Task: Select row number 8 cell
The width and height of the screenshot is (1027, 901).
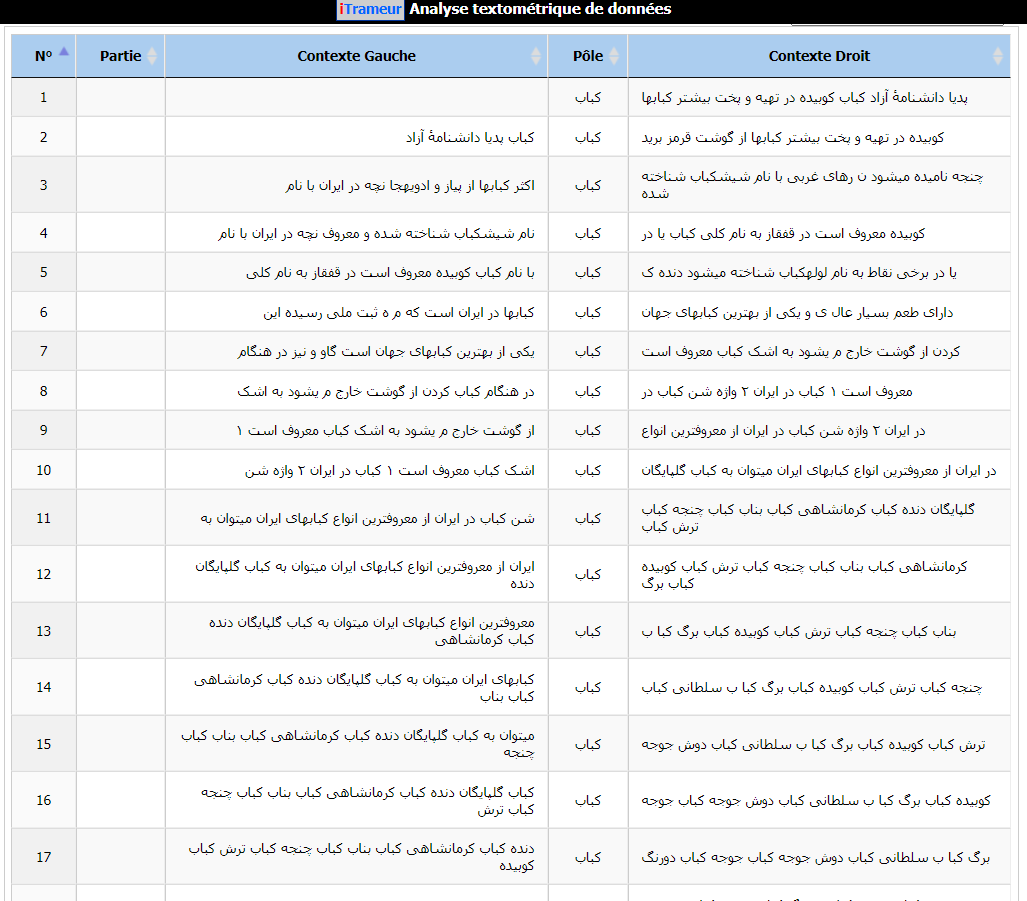Action: click(x=43, y=392)
